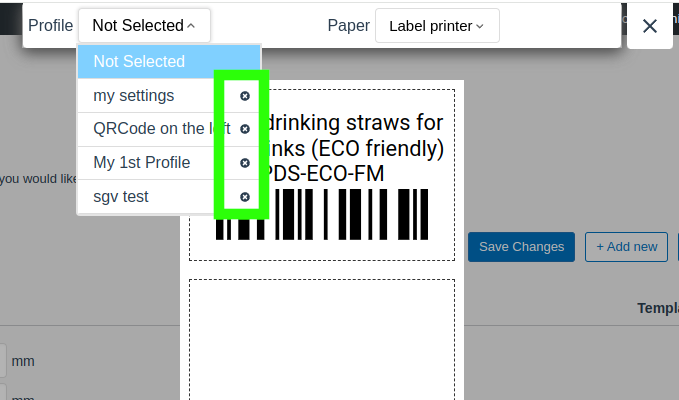Click the "+ Add new" button
Screen dimensions: 679x400
click(x=626, y=247)
